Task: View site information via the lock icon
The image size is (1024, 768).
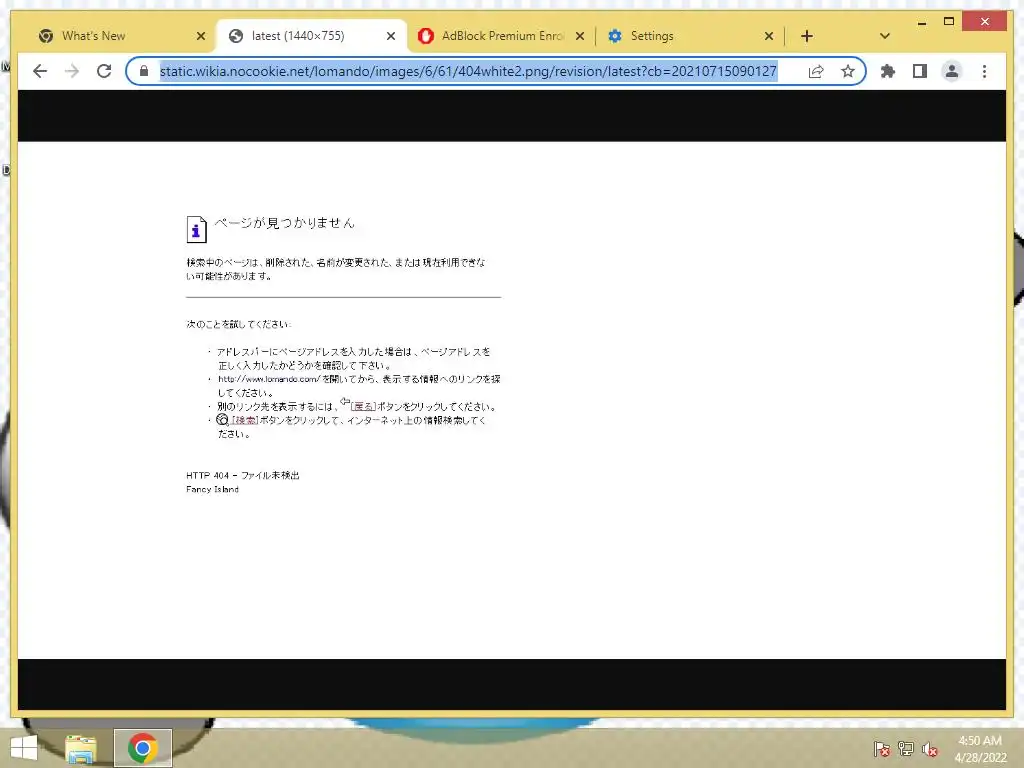Action: (144, 71)
